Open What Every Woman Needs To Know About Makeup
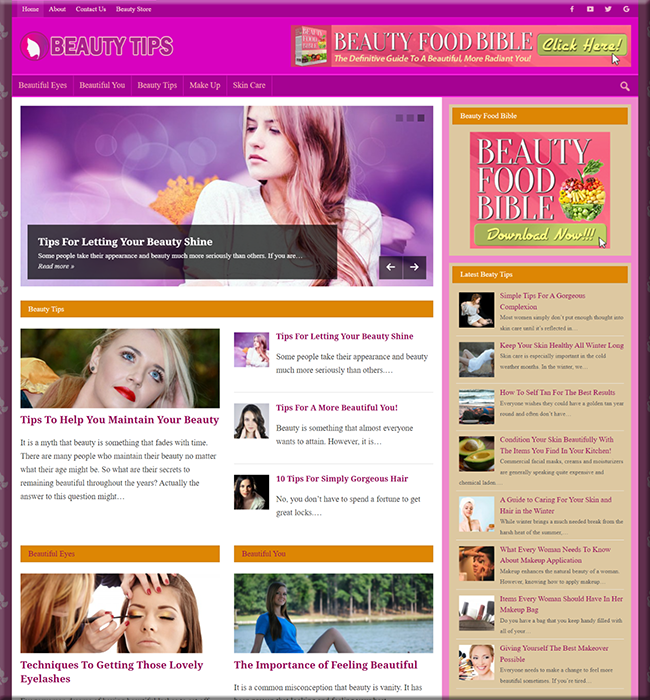 tap(555, 555)
